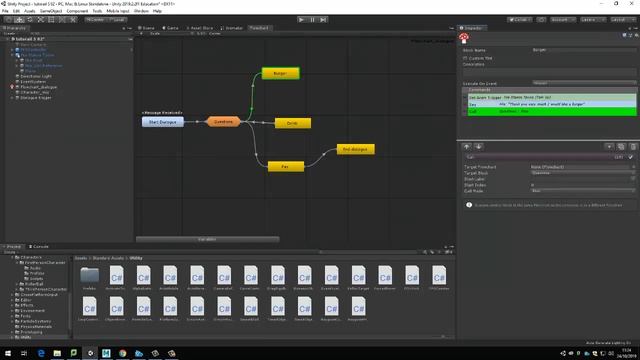Select Directional Light in the Hierarchy

tap(36, 76)
